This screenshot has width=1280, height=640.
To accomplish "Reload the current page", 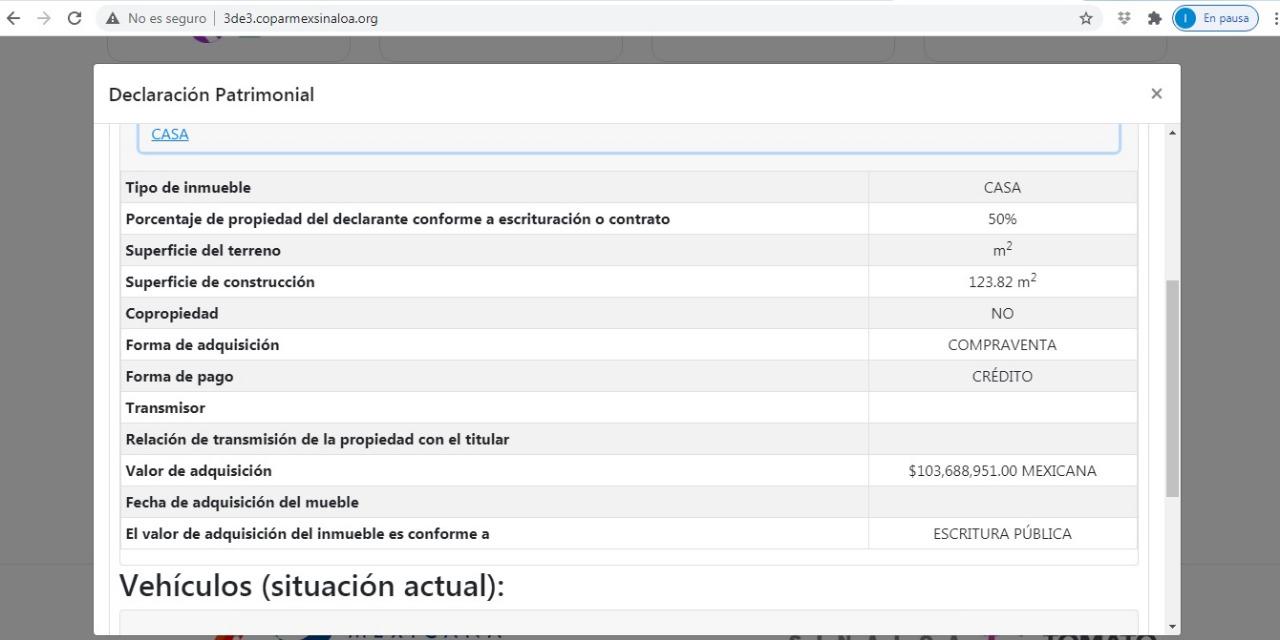I will [74, 18].
